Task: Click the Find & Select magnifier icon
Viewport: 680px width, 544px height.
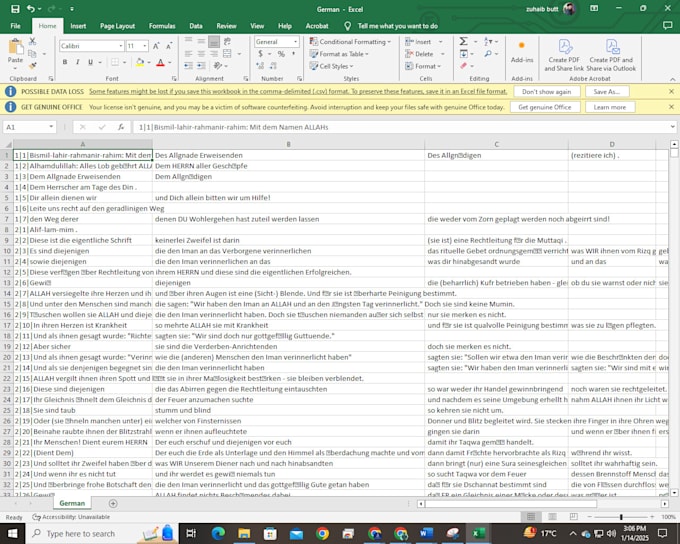Action: point(489,54)
